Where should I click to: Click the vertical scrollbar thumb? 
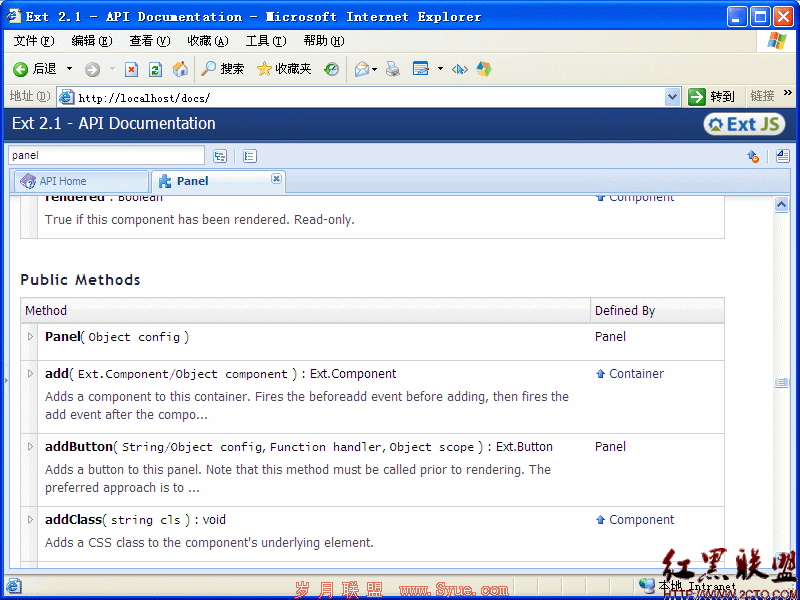[781, 383]
